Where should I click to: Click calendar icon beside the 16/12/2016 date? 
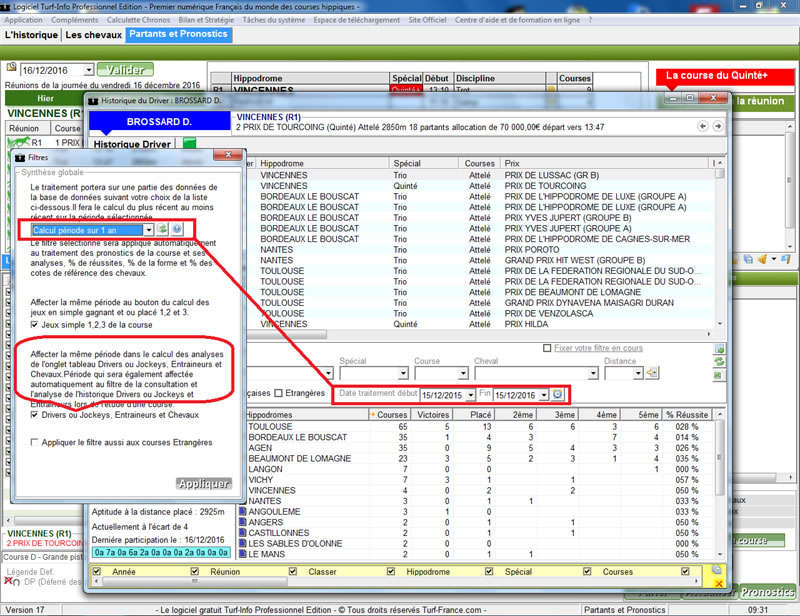[12, 70]
